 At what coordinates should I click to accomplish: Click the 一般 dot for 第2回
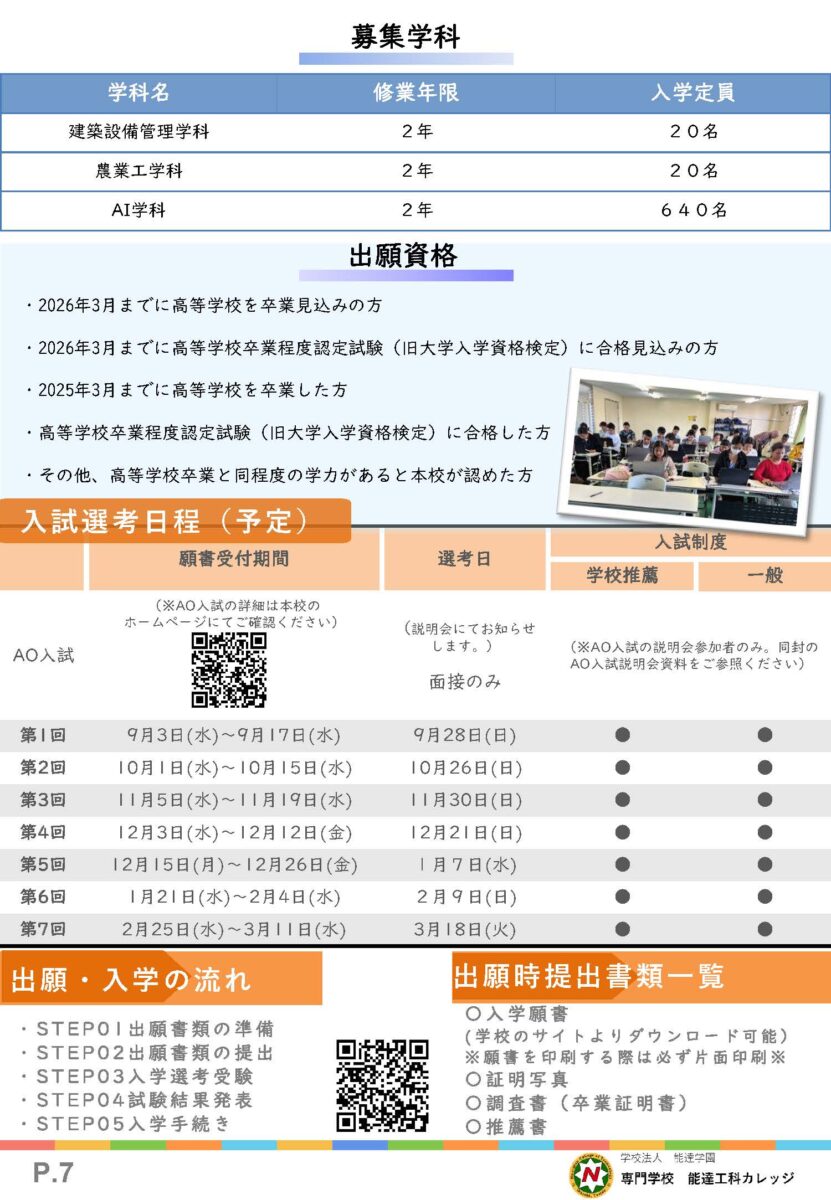(765, 768)
